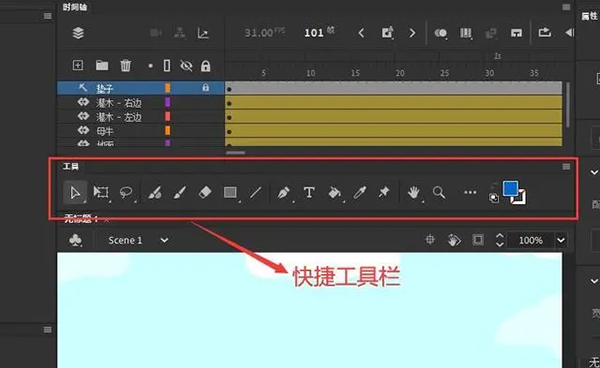Click the create tween icon in timeline
This screenshot has width=600, height=368.
pyautogui.click(x=491, y=33)
